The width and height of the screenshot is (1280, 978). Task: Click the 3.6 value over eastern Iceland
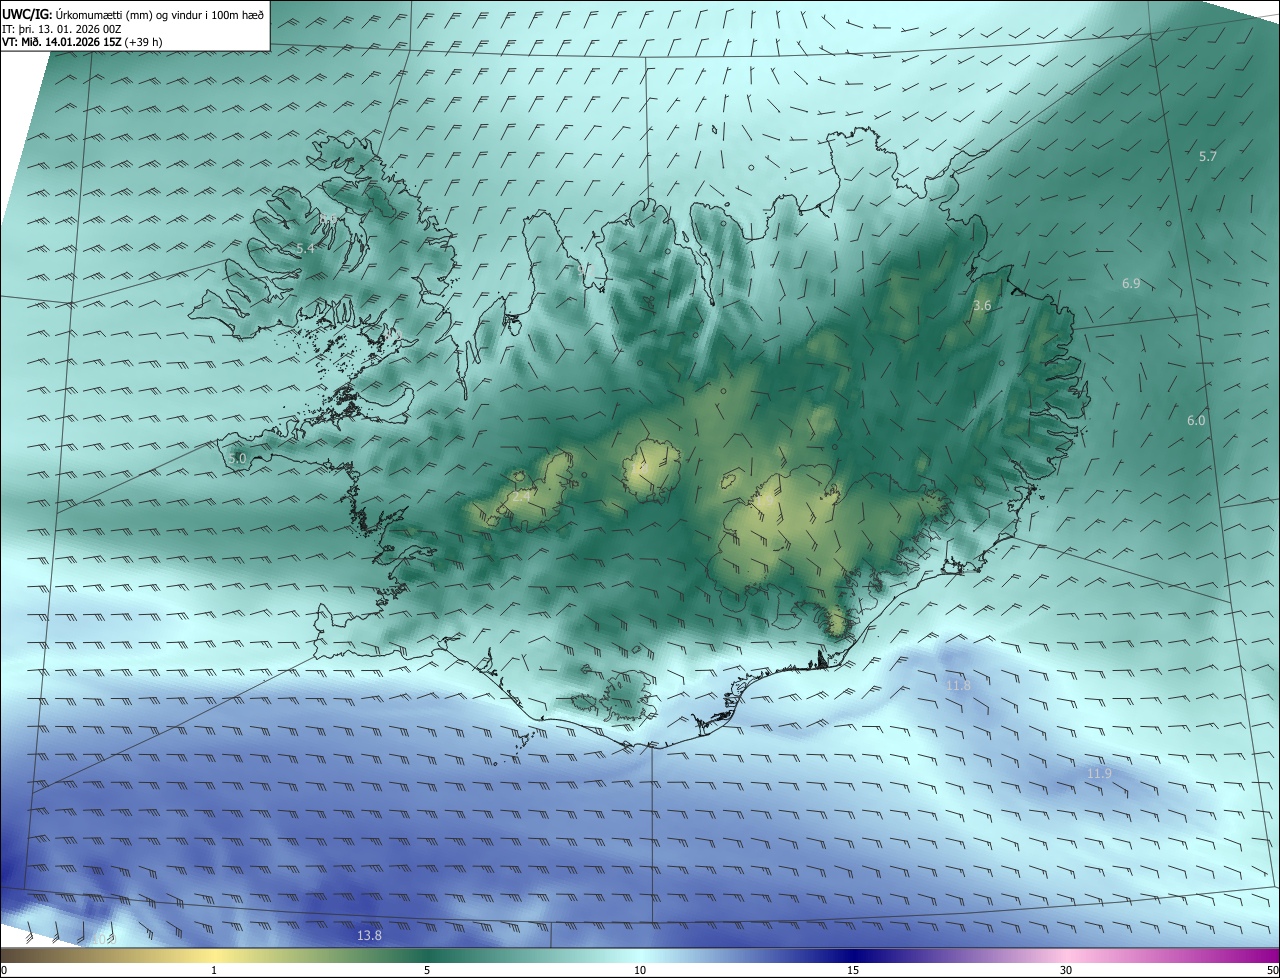click(982, 306)
